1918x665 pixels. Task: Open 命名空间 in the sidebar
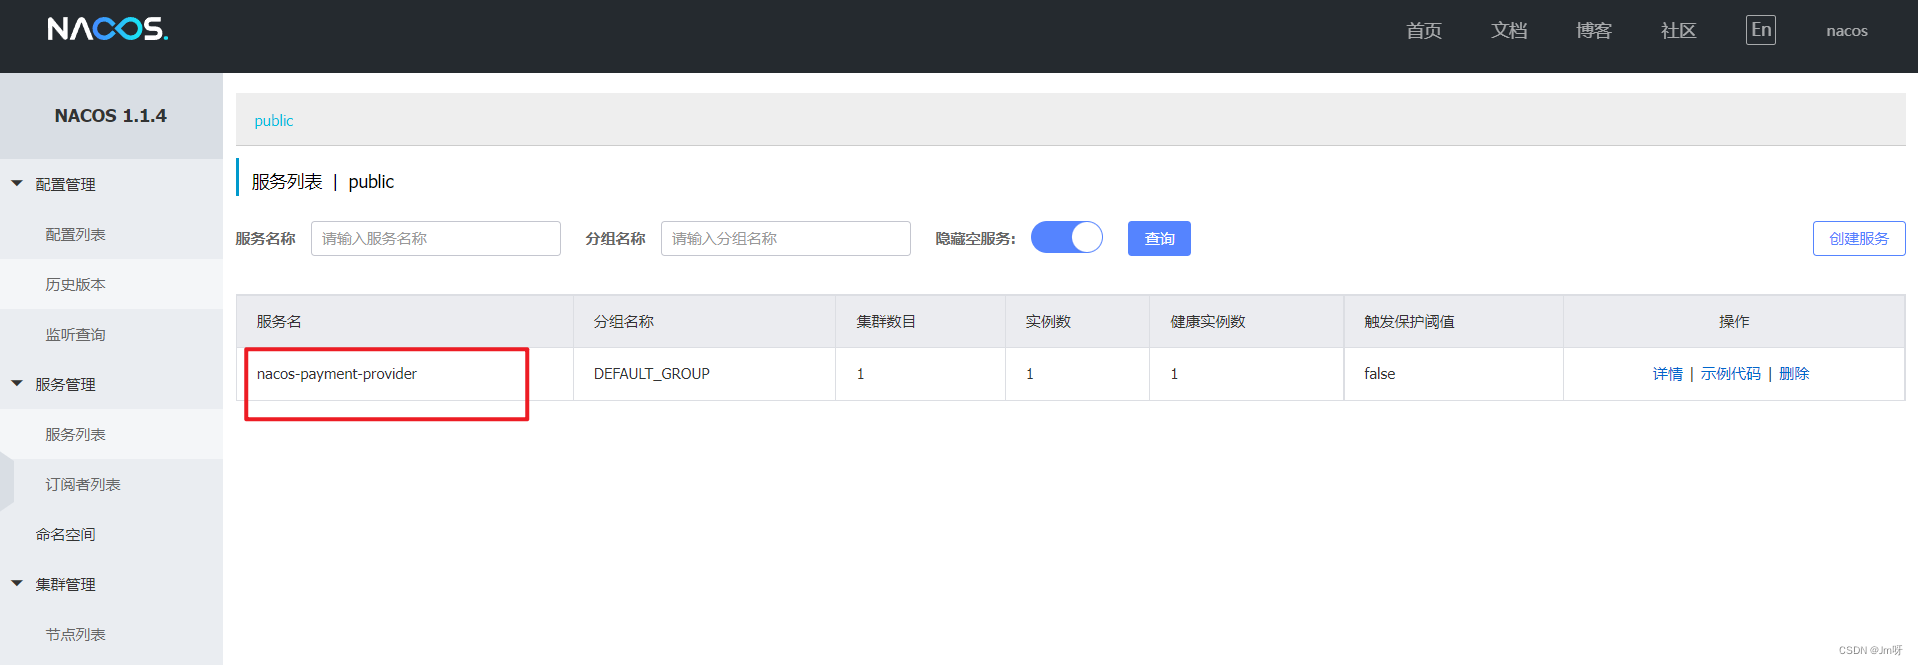pyautogui.click(x=66, y=534)
